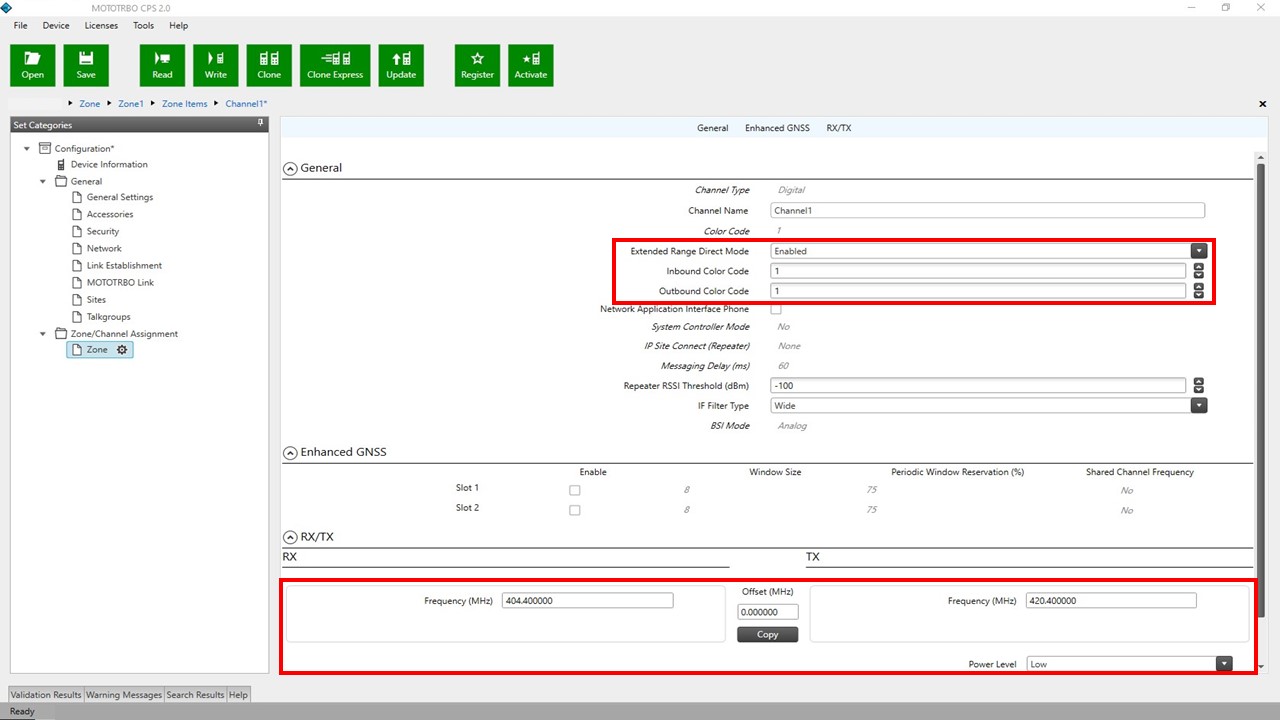The image size is (1280, 720).
Task: Enable GNSS for Slot 2
Action: pyautogui.click(x=575, y=510)
